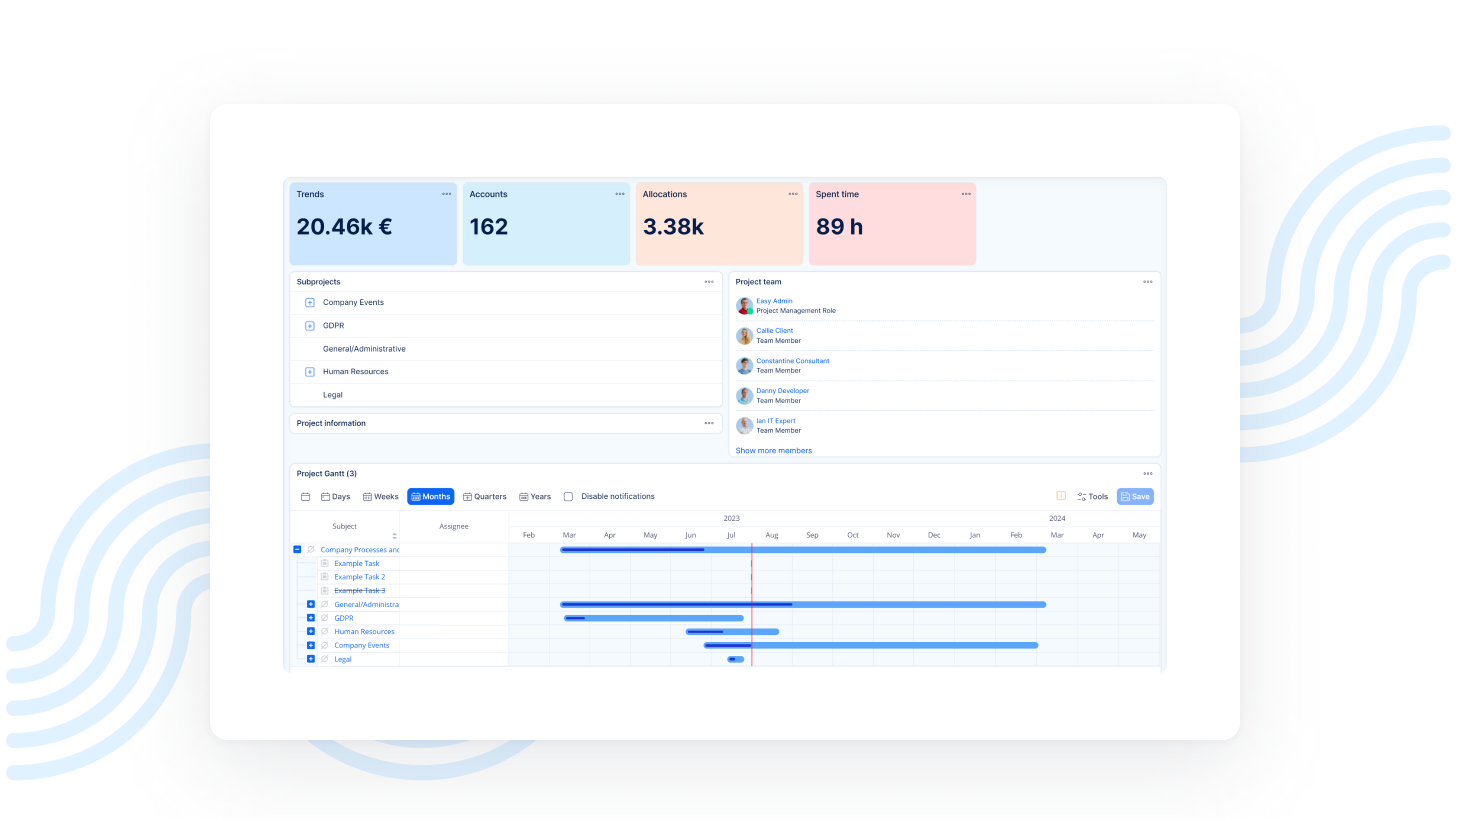Switch to the Quarters view icon
Image resolution: width=1460 pixels, height=819 pixels.
(x=466, y=497)
